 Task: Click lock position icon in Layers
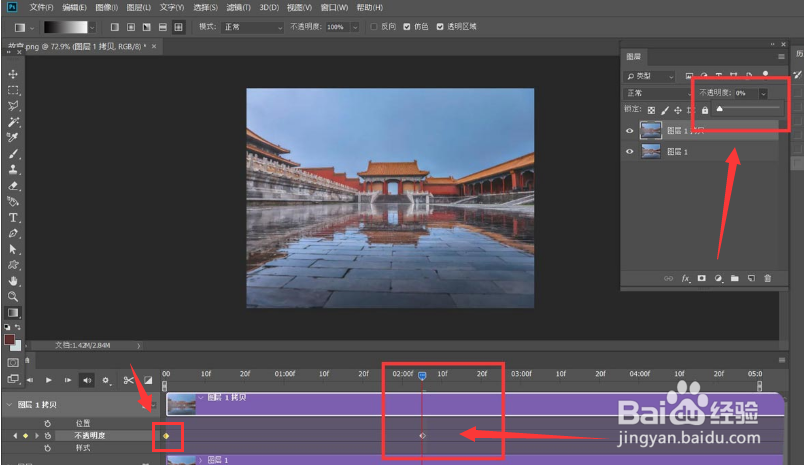click(x=678, y=110)
